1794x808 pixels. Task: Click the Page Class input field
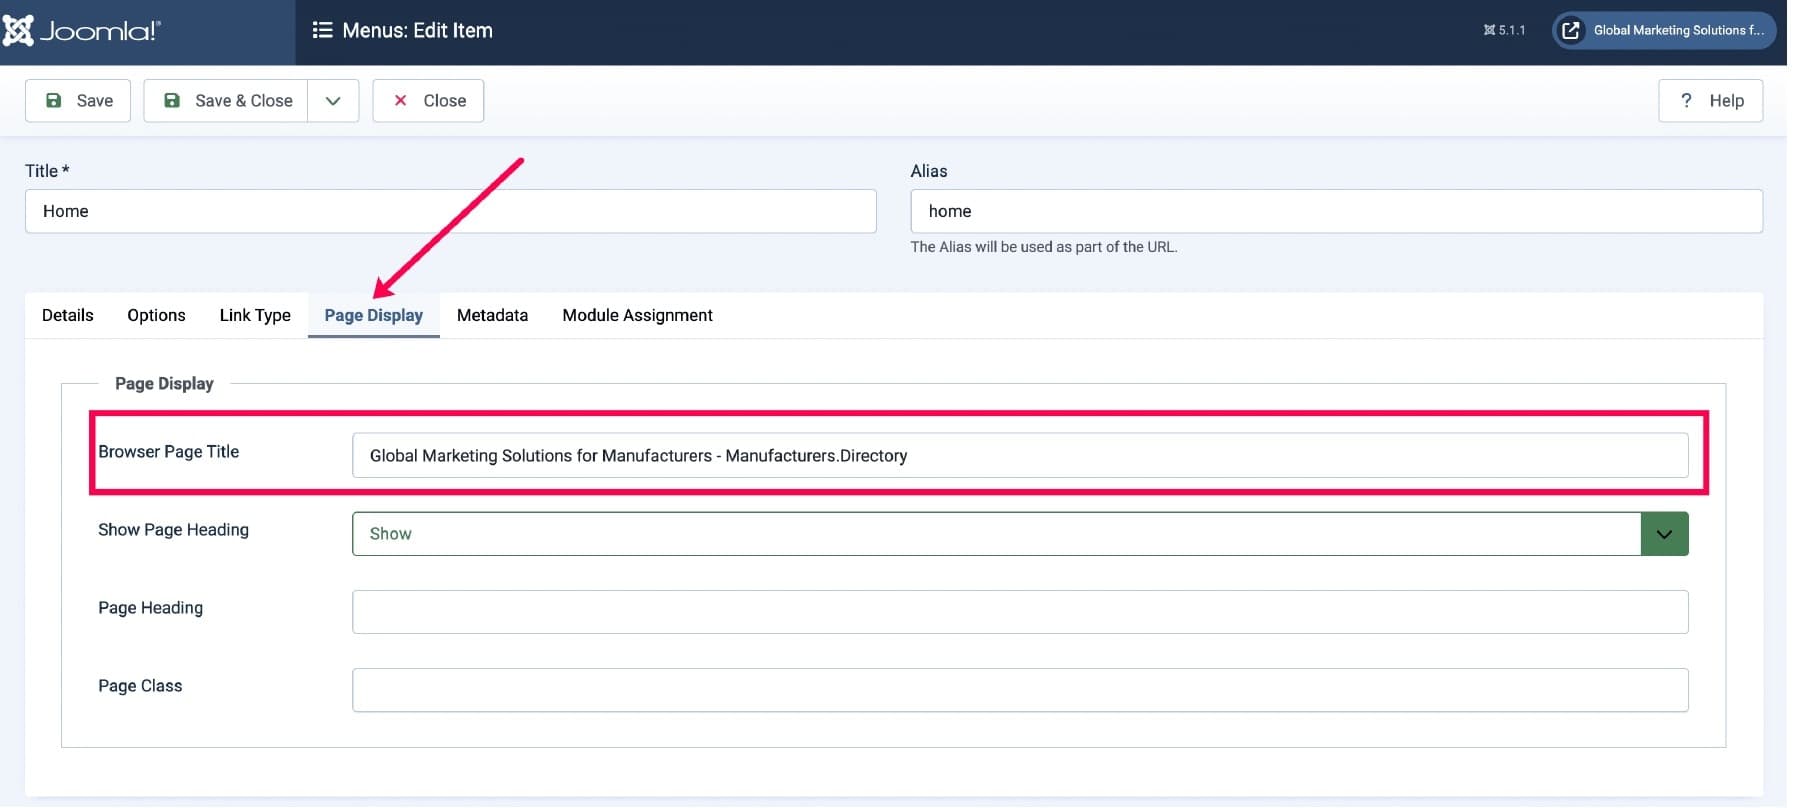(1020, 690)
